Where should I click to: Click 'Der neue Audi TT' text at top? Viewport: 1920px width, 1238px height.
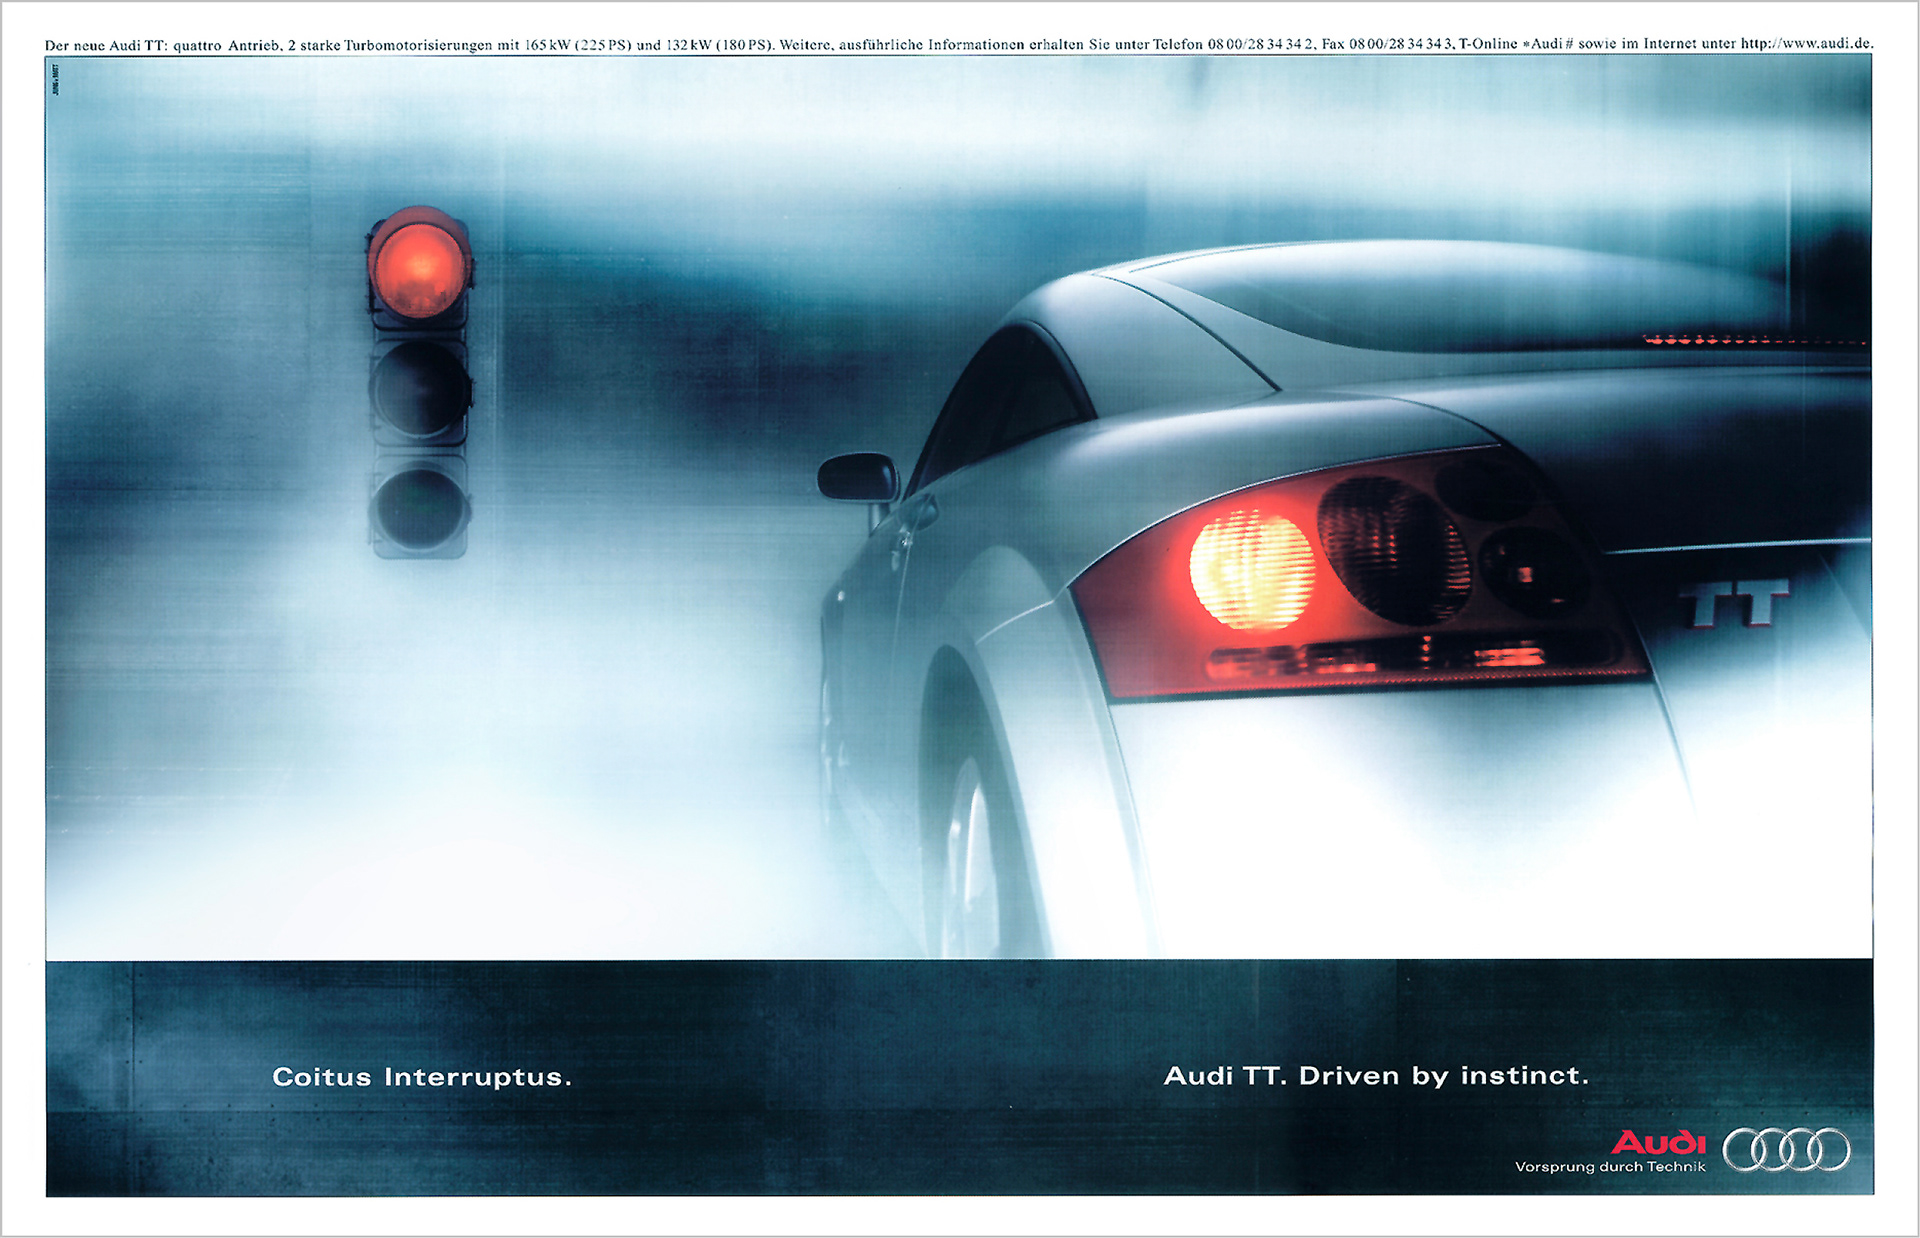tap(105, 45)
